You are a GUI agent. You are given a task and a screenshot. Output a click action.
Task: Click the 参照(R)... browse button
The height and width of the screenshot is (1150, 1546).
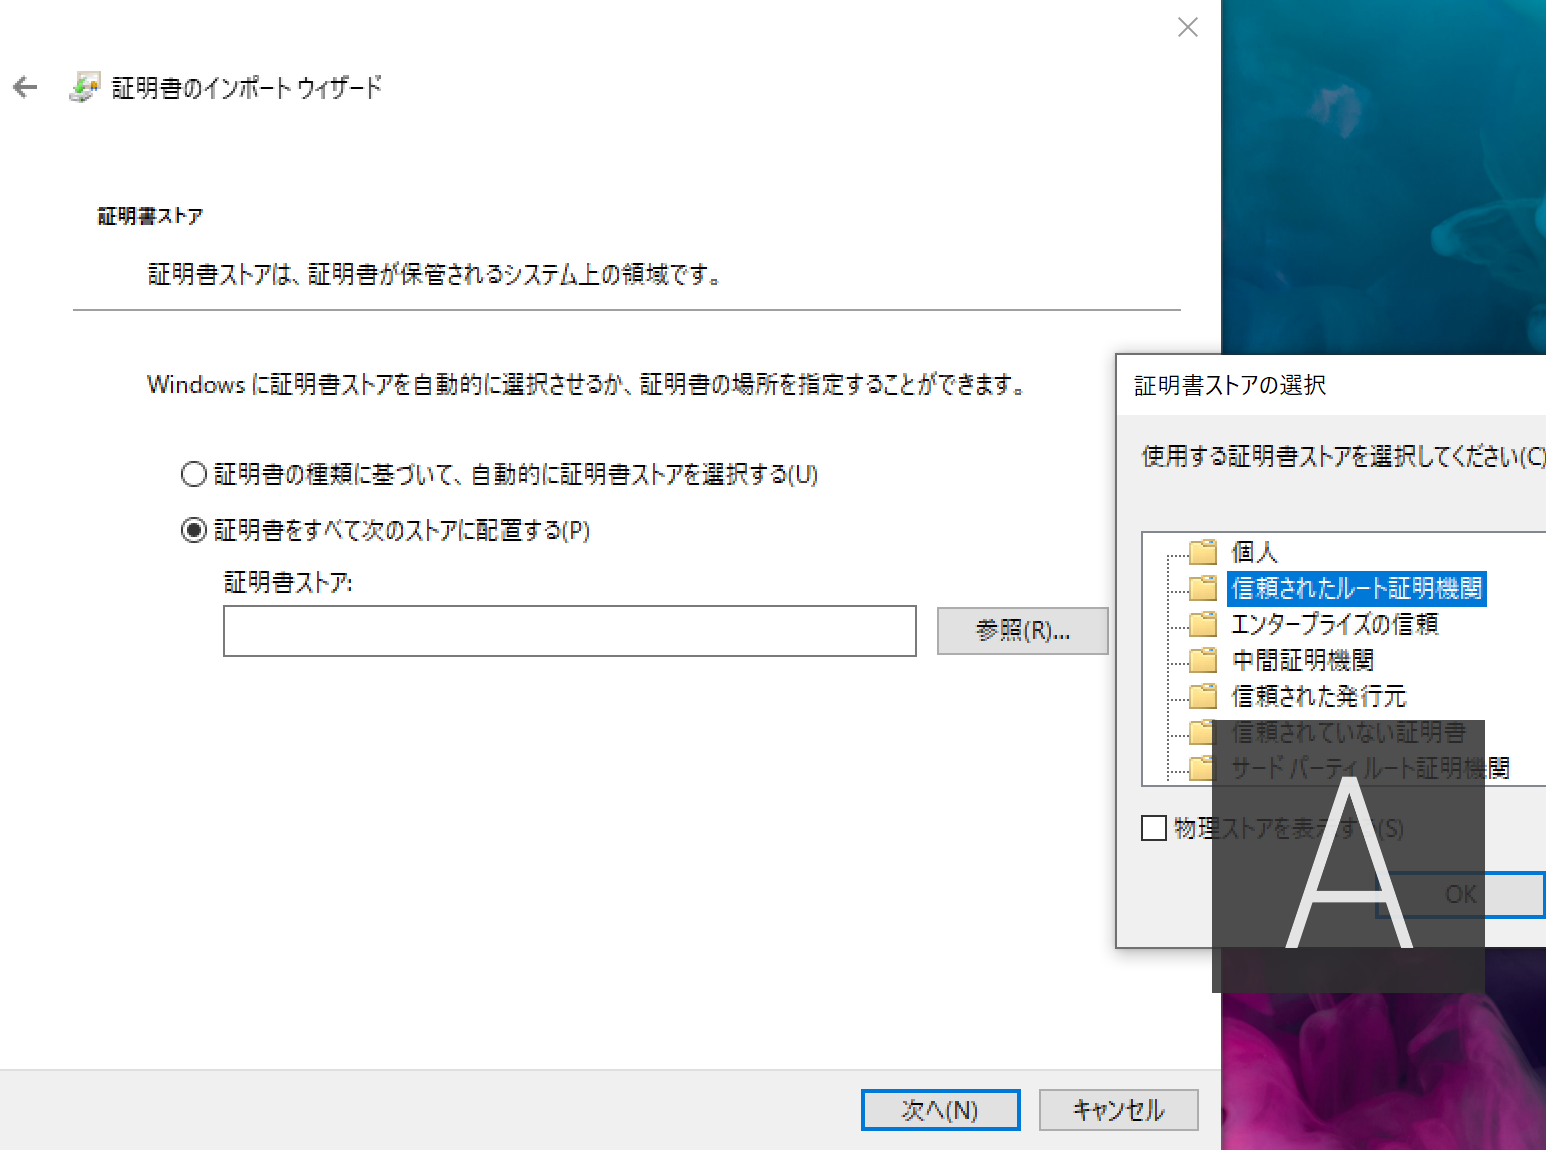point(1023,631)
